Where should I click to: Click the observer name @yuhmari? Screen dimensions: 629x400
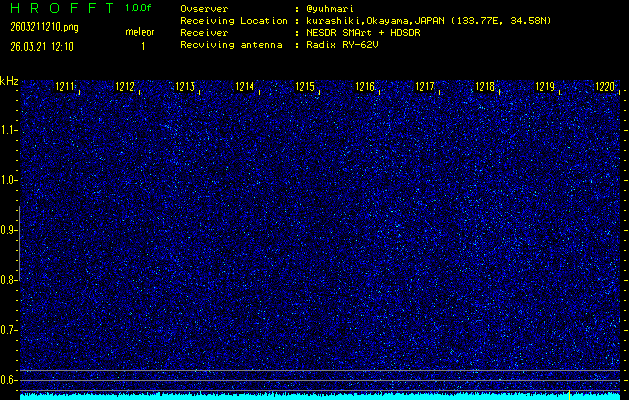pos(330,9)
